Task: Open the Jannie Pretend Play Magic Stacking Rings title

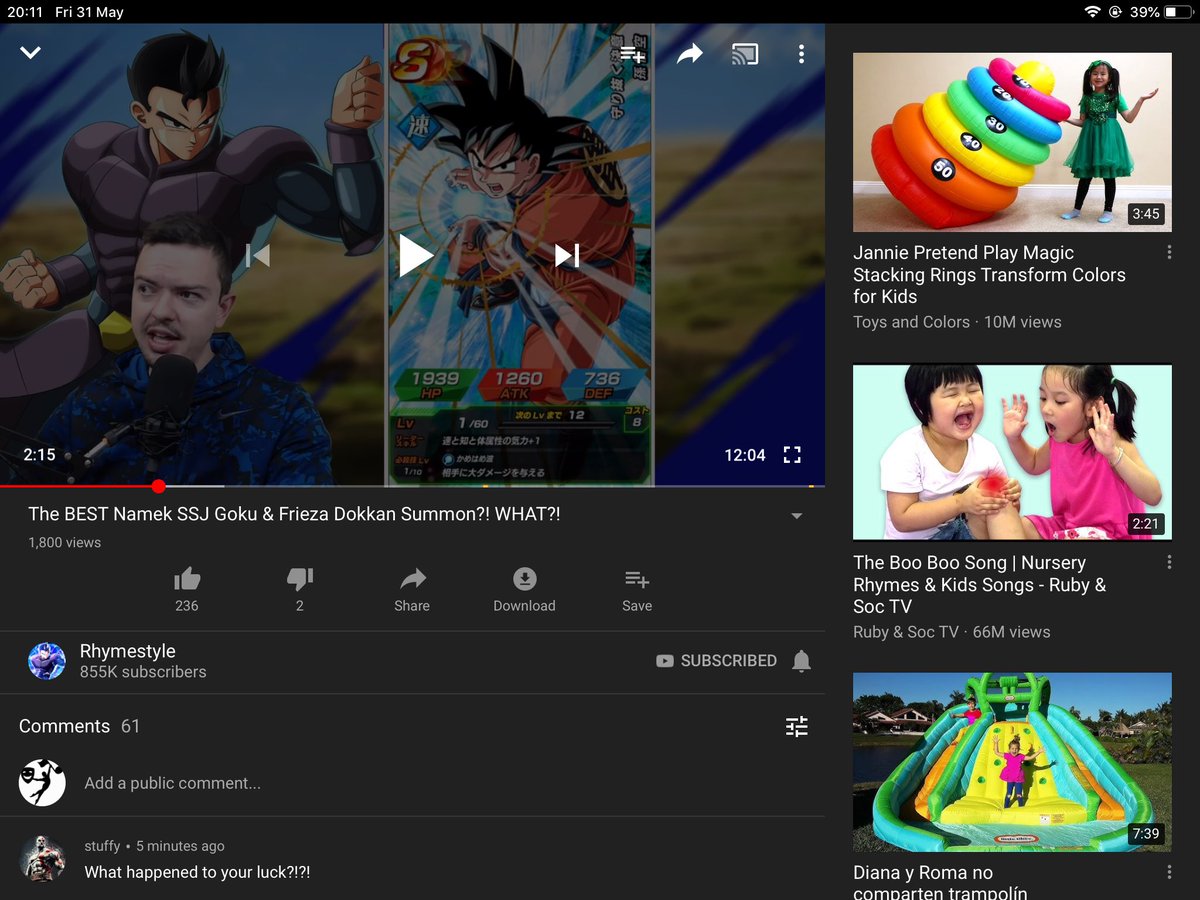Action: (x=989, y=275)
